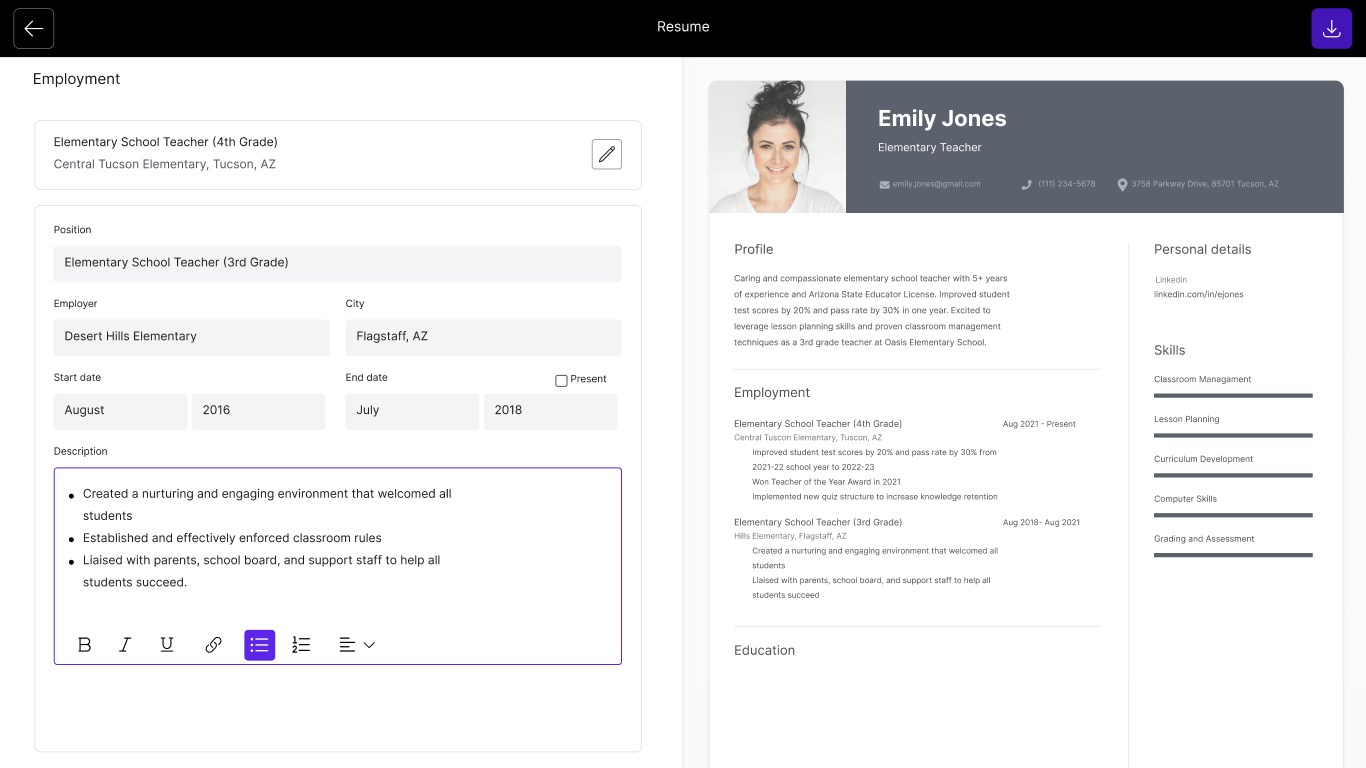1366x768 pixels.
Task: Edit the City field showing Flagstaff, AZ
Action: tap(483, 337)
